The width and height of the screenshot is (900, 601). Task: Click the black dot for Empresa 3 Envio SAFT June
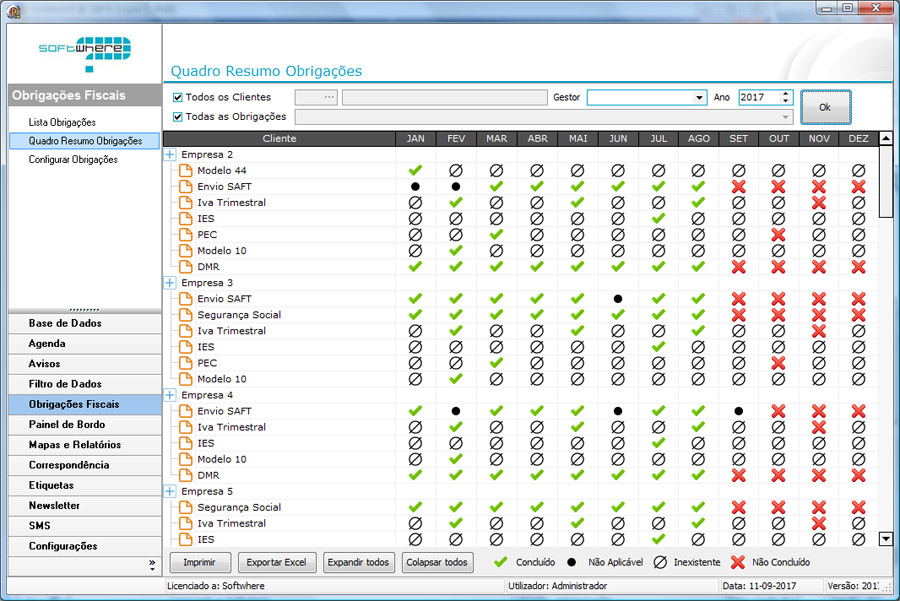tap(618, 299)
